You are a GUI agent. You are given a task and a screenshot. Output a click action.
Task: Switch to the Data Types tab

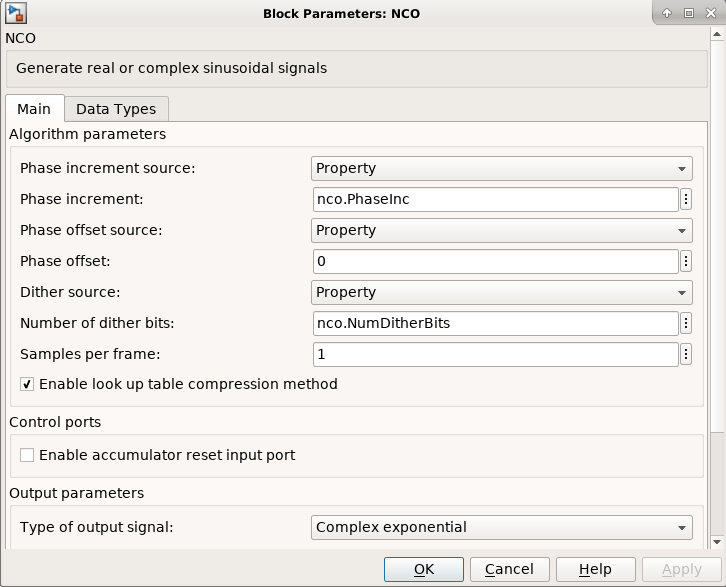tap(116, 109)
